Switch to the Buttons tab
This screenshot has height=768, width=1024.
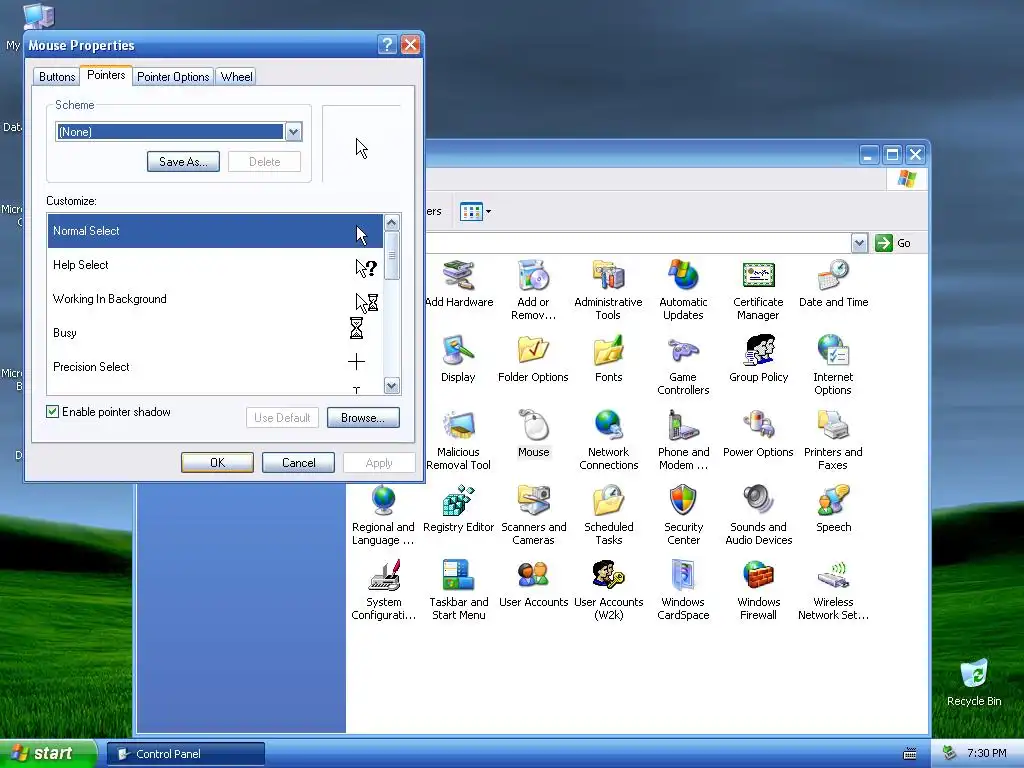click(57, 76)
